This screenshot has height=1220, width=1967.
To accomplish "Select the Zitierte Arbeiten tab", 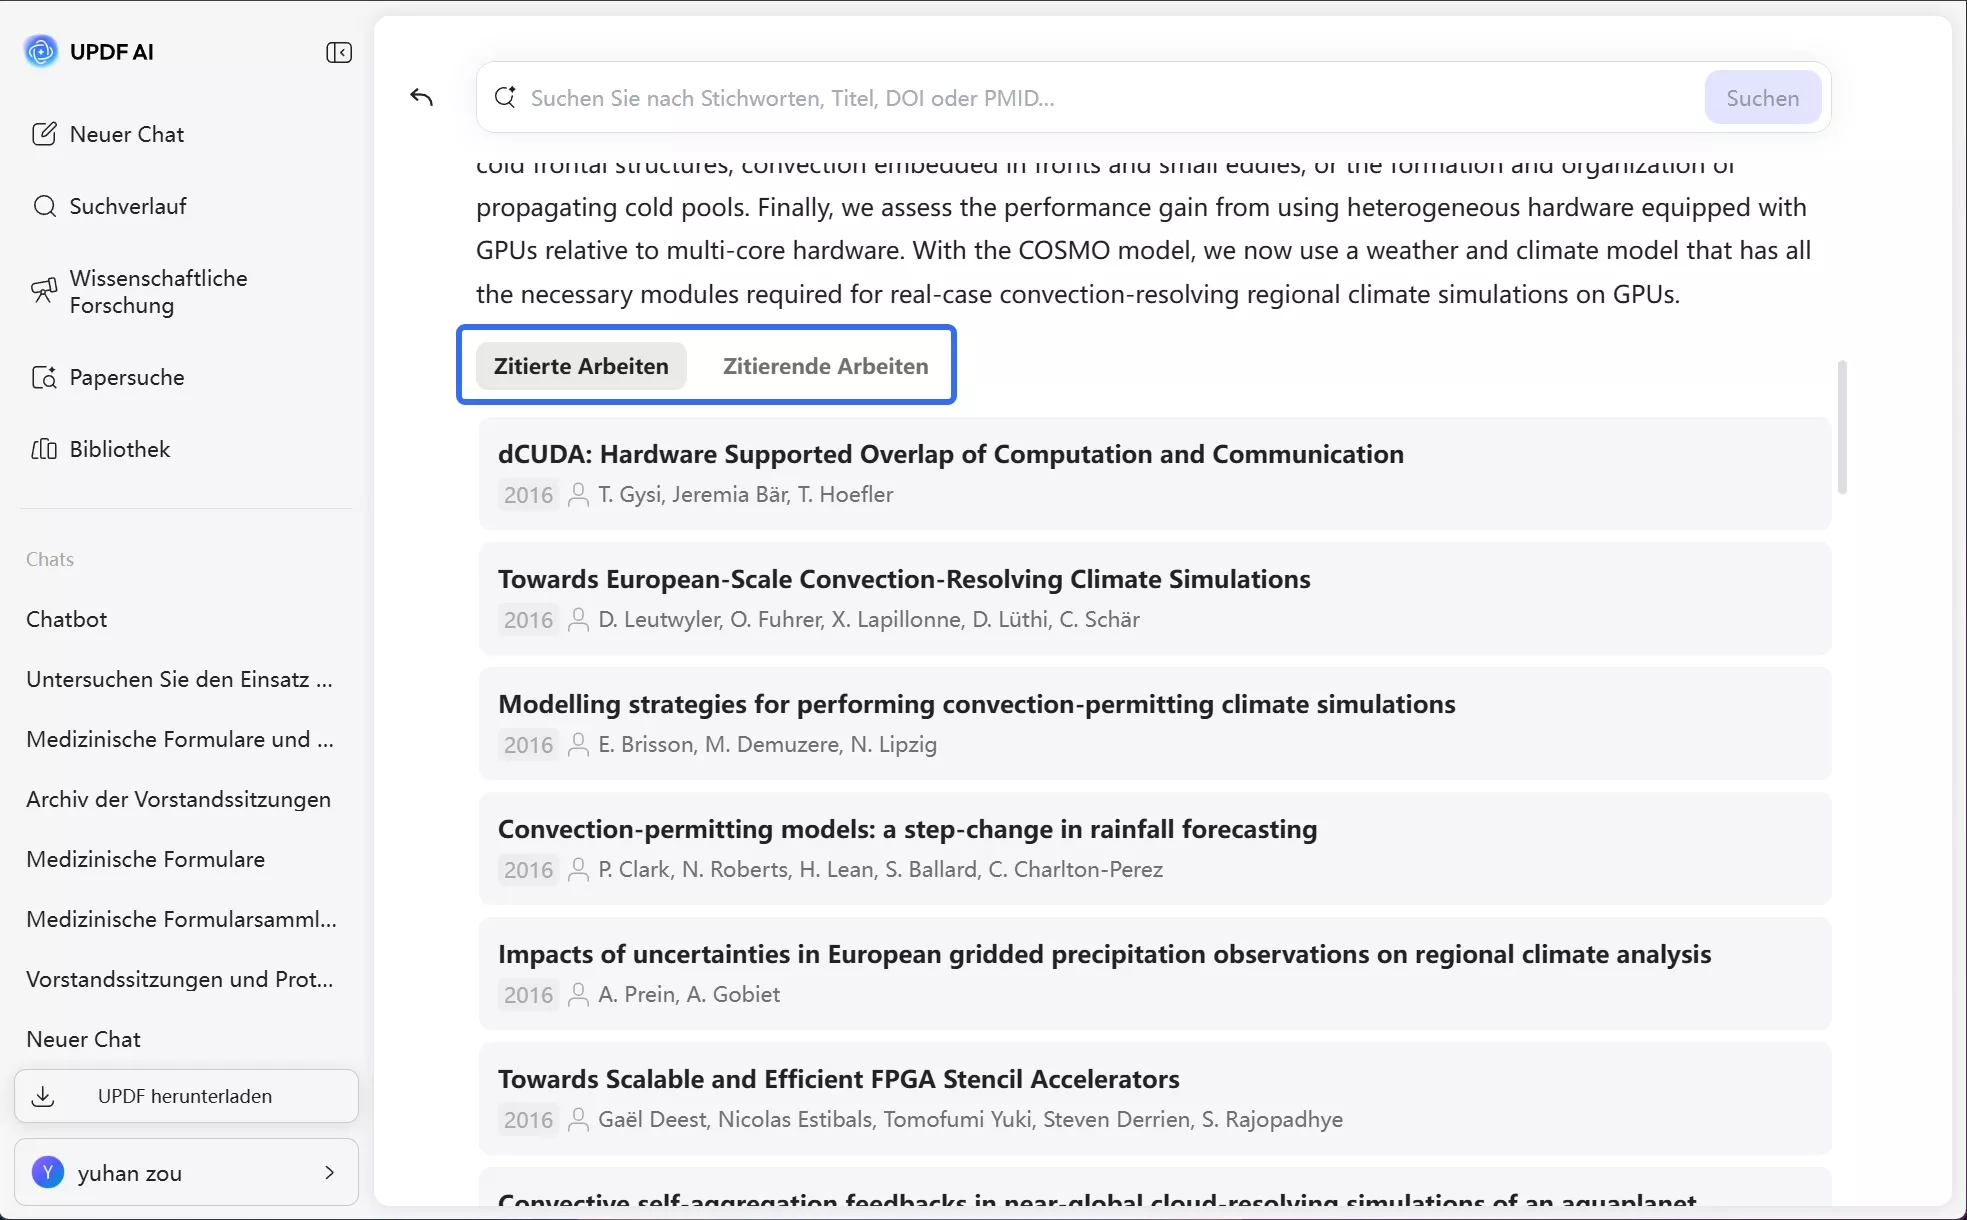I will (x=581, y=366).
